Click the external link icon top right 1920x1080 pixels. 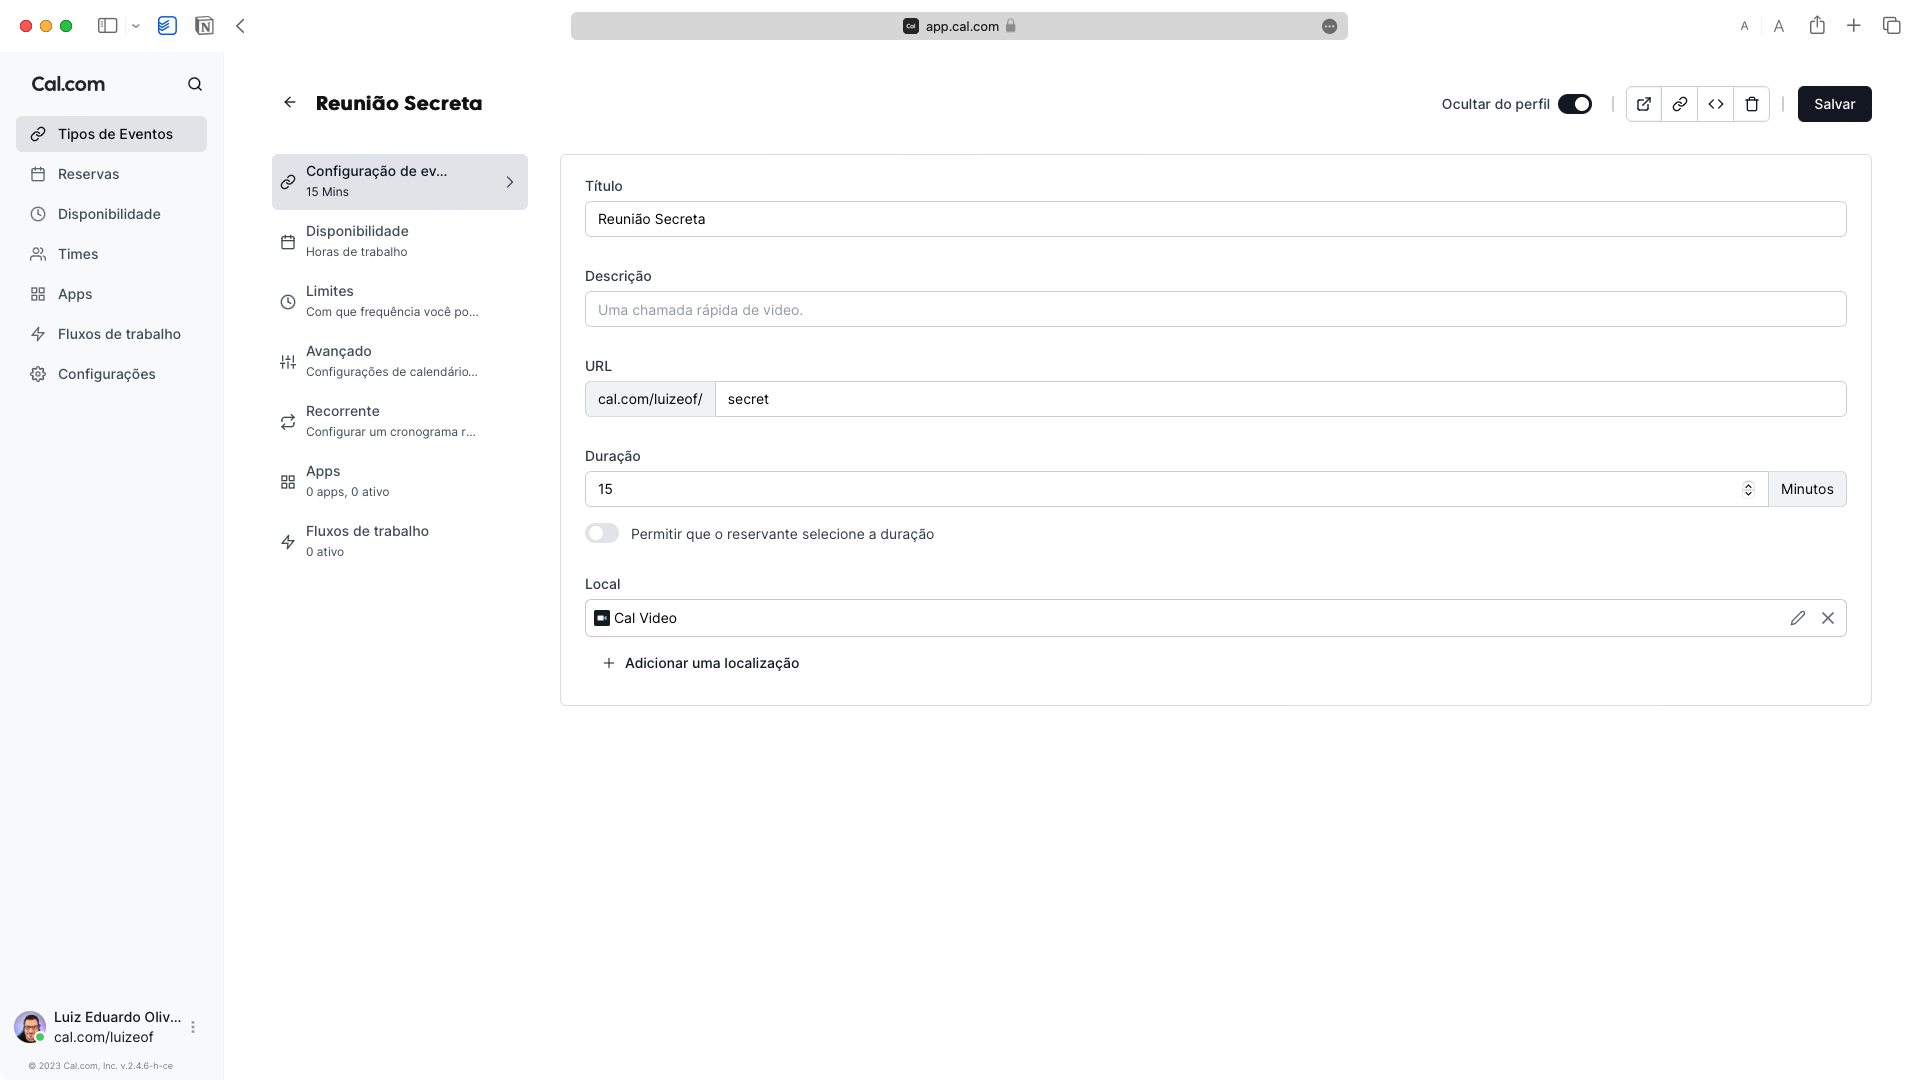pyautogui.click(x=1644, y=104)
